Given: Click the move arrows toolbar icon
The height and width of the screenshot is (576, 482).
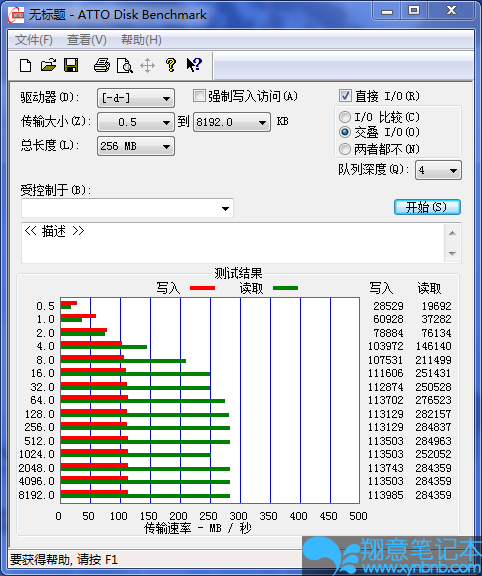Looking at the screenshot, I should [147, 66].
